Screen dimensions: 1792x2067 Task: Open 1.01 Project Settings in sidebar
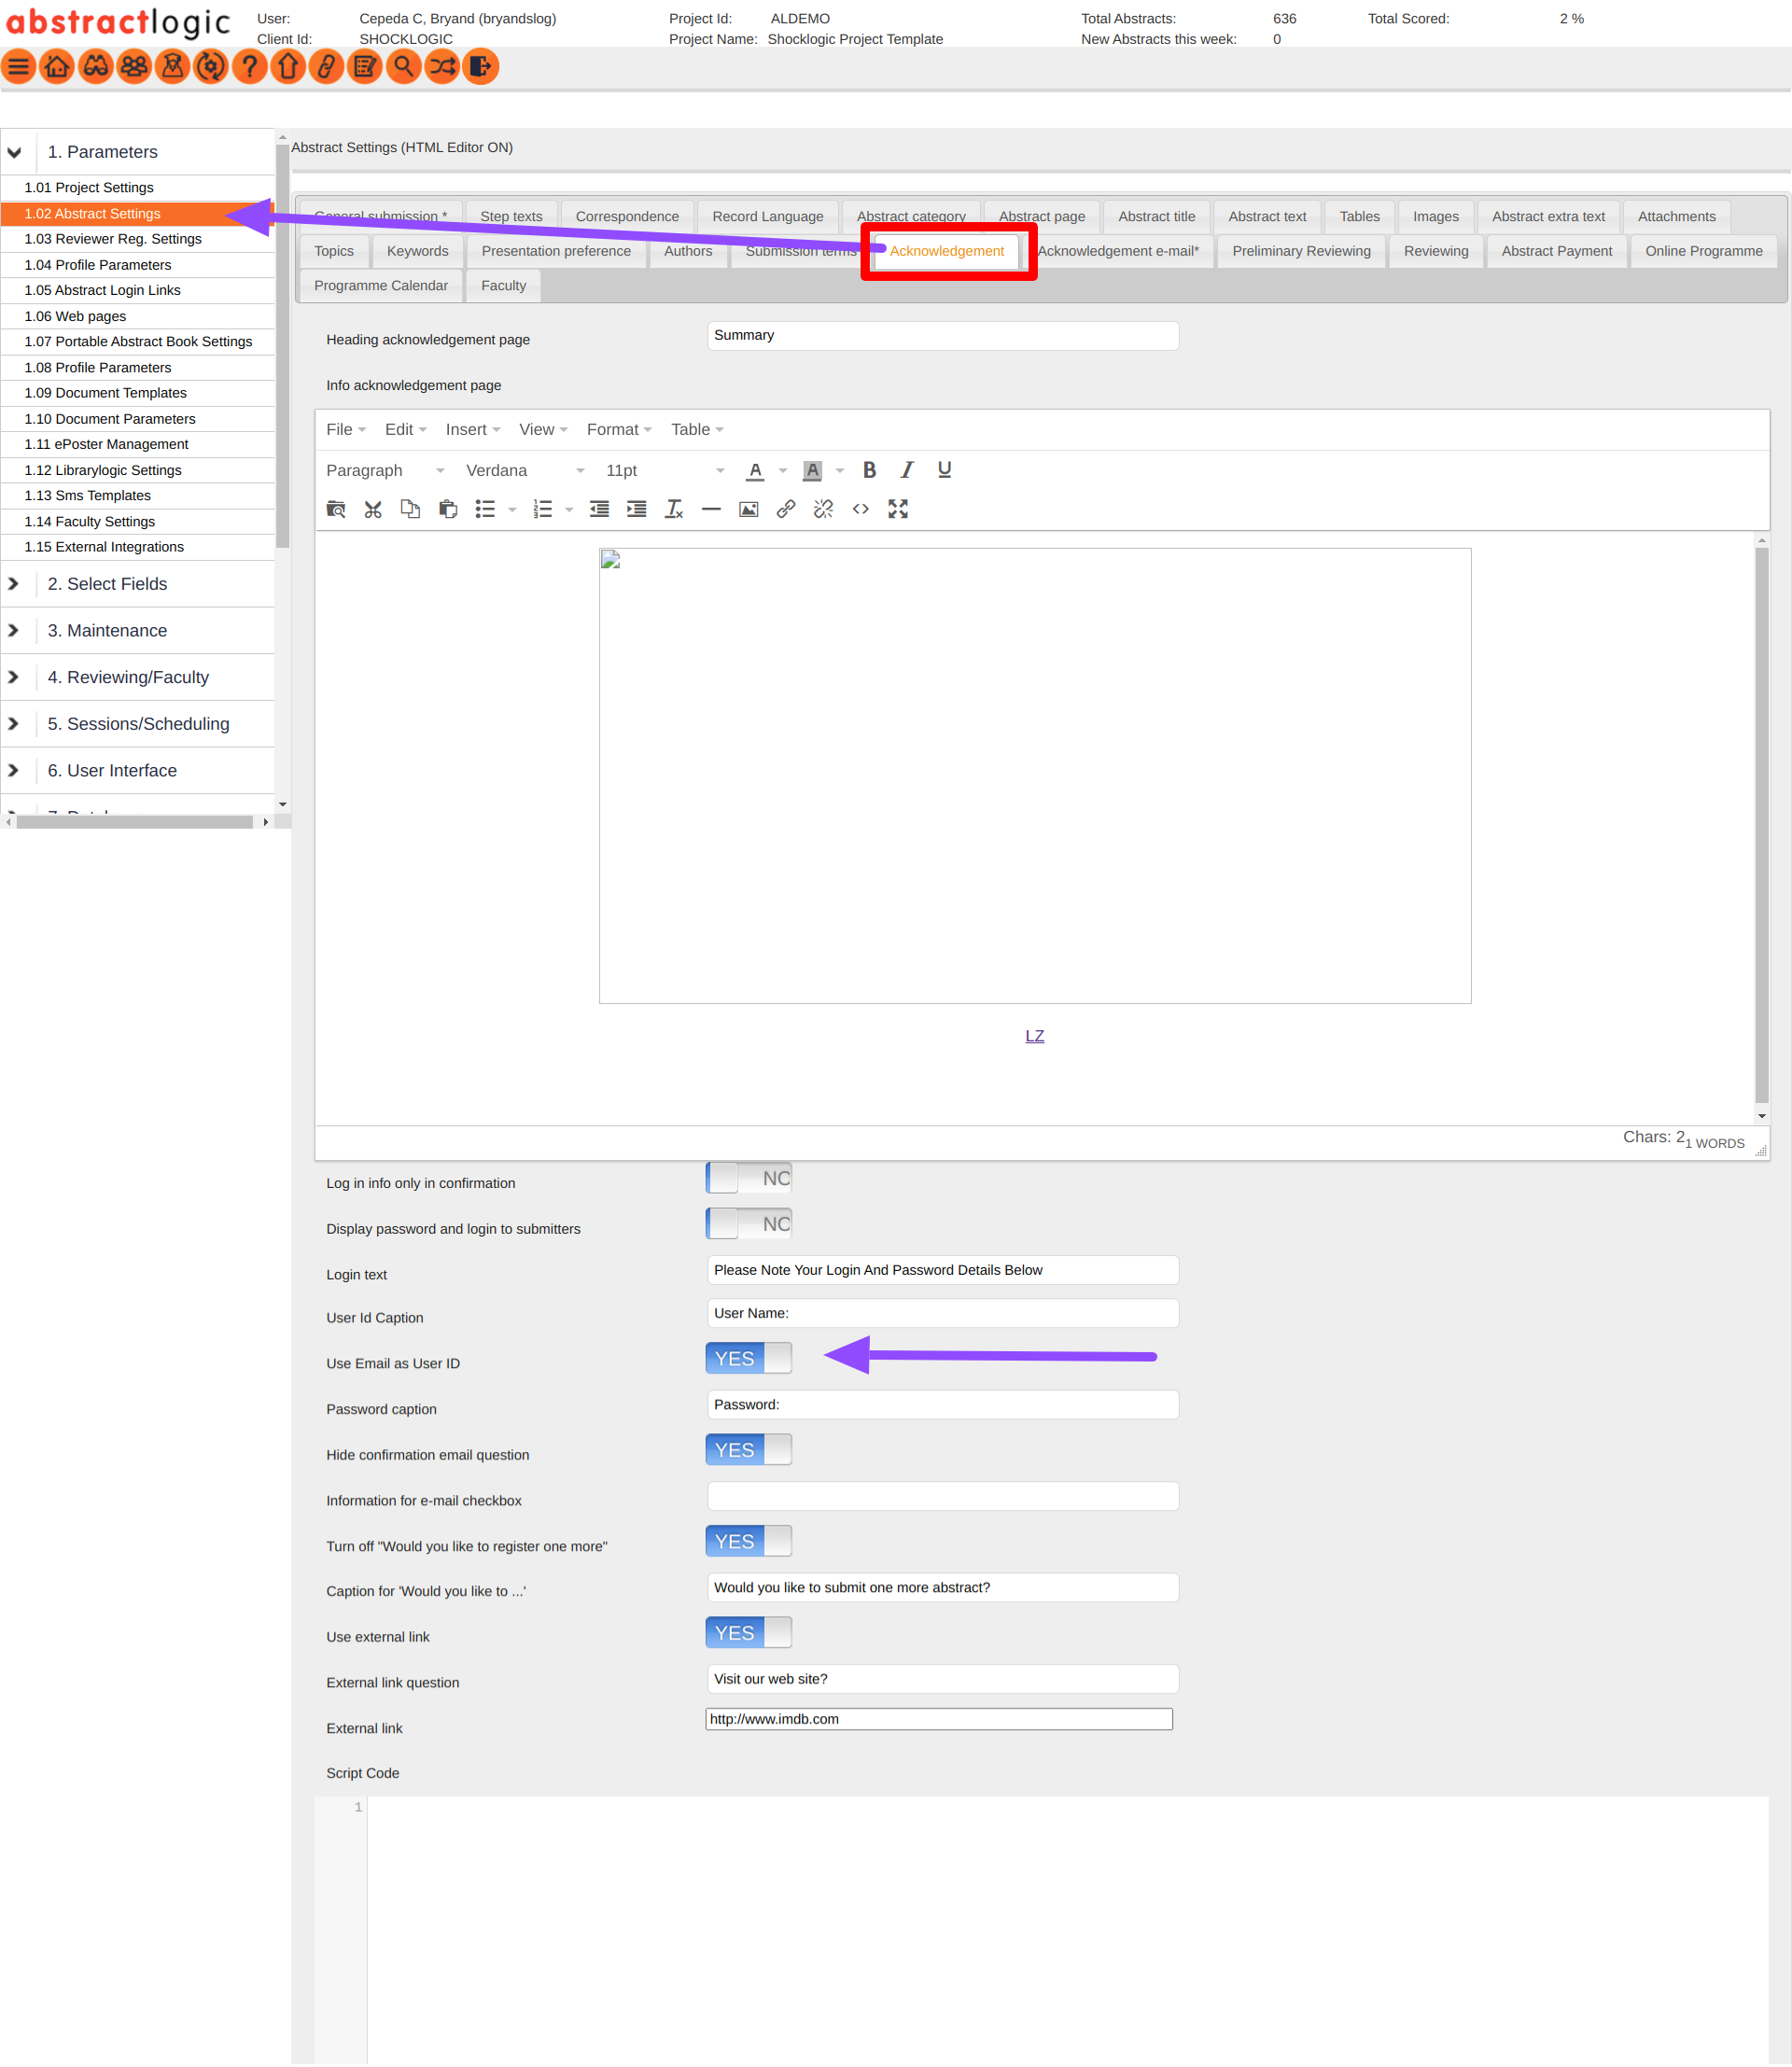[x=89, y=187]
